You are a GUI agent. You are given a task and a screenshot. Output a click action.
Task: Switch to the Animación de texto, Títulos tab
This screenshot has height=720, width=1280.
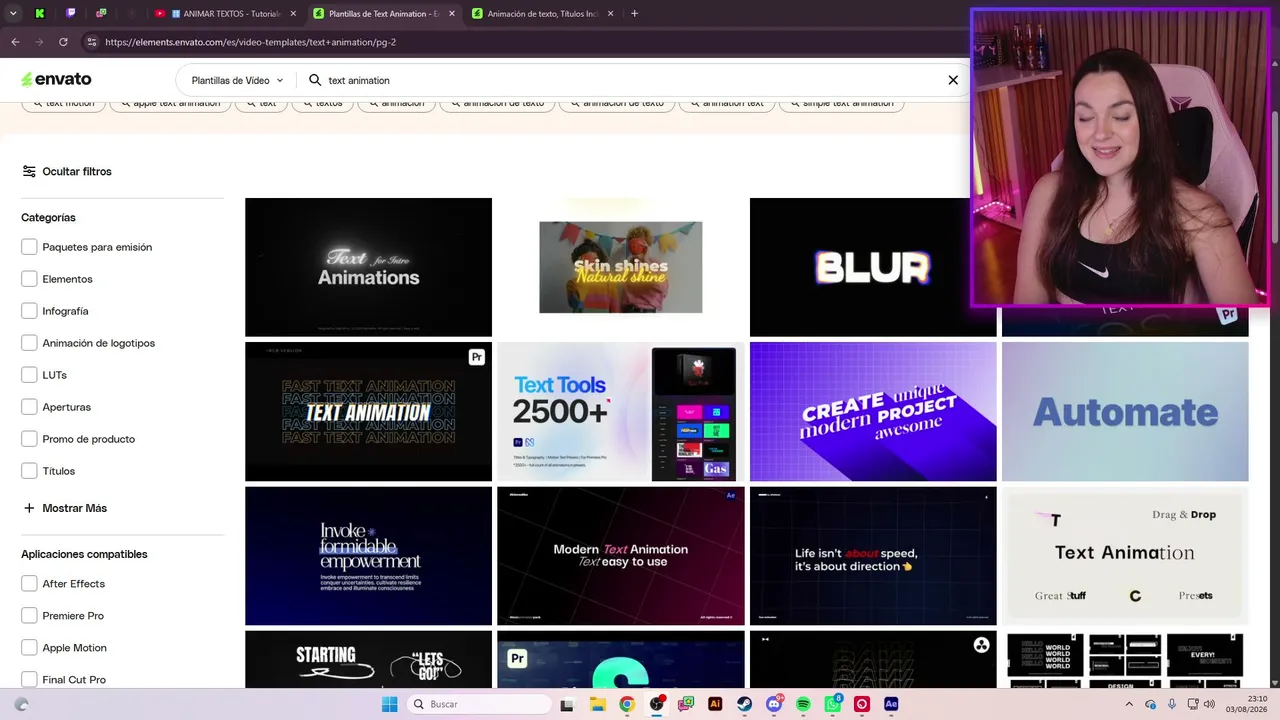tap(542, 13)
